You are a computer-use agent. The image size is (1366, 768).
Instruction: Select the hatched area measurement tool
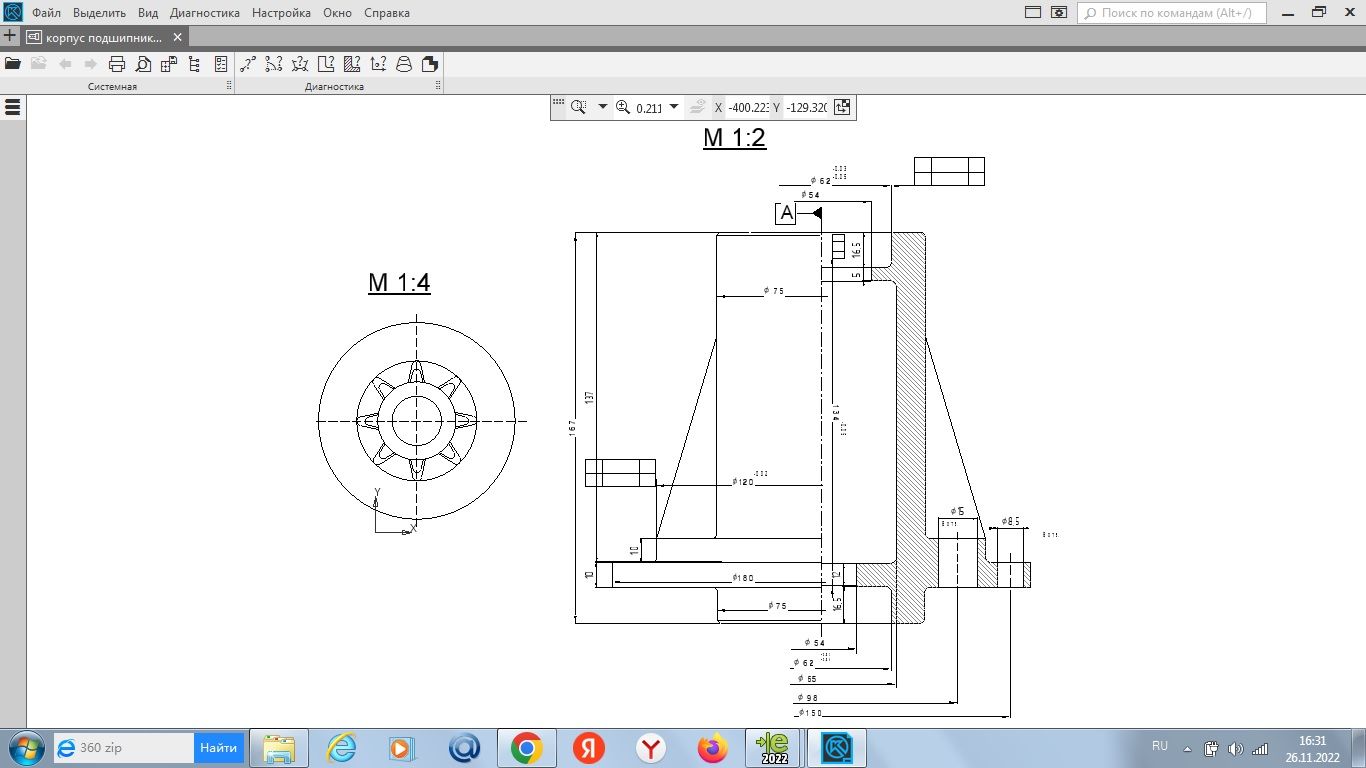click(x=351, y=64)
